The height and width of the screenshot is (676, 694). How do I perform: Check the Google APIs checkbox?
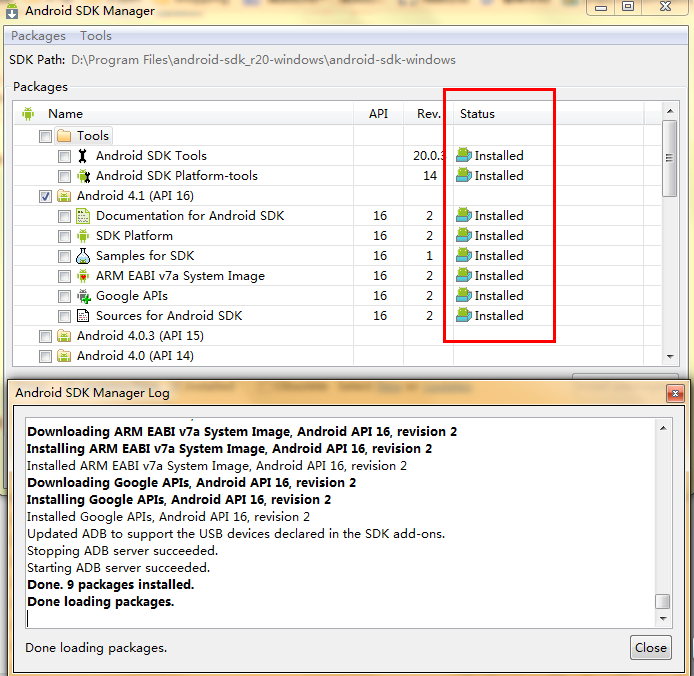[x=64, y=296]
